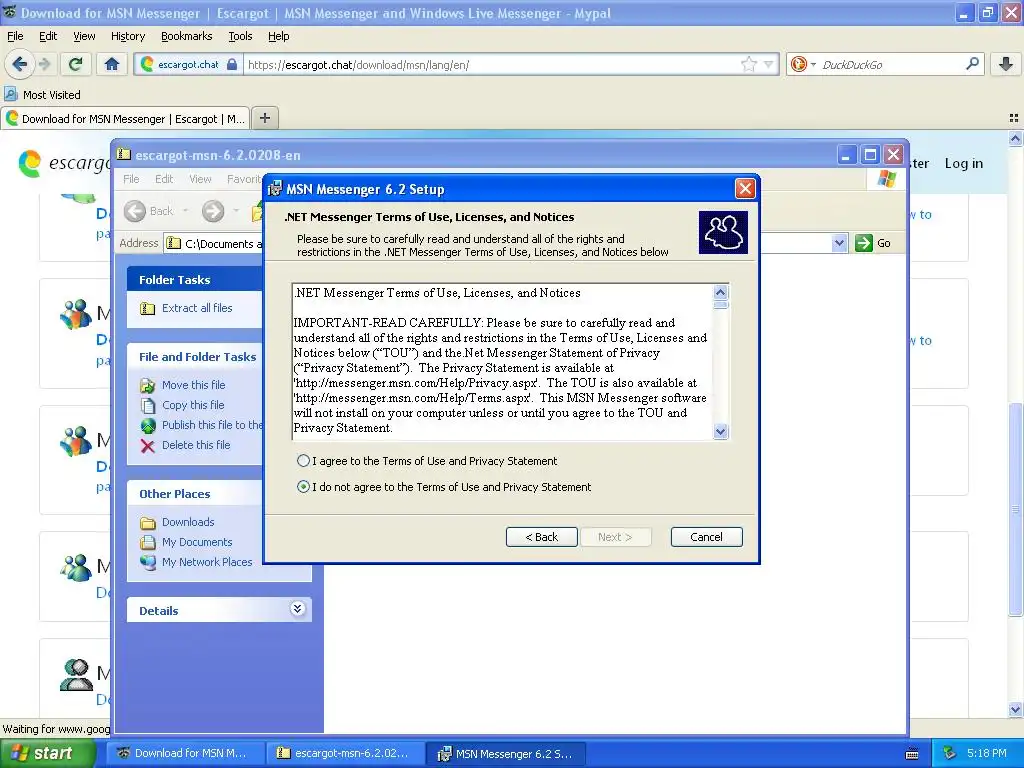
Task: Open the browser View menu
Action: point(84,36)
